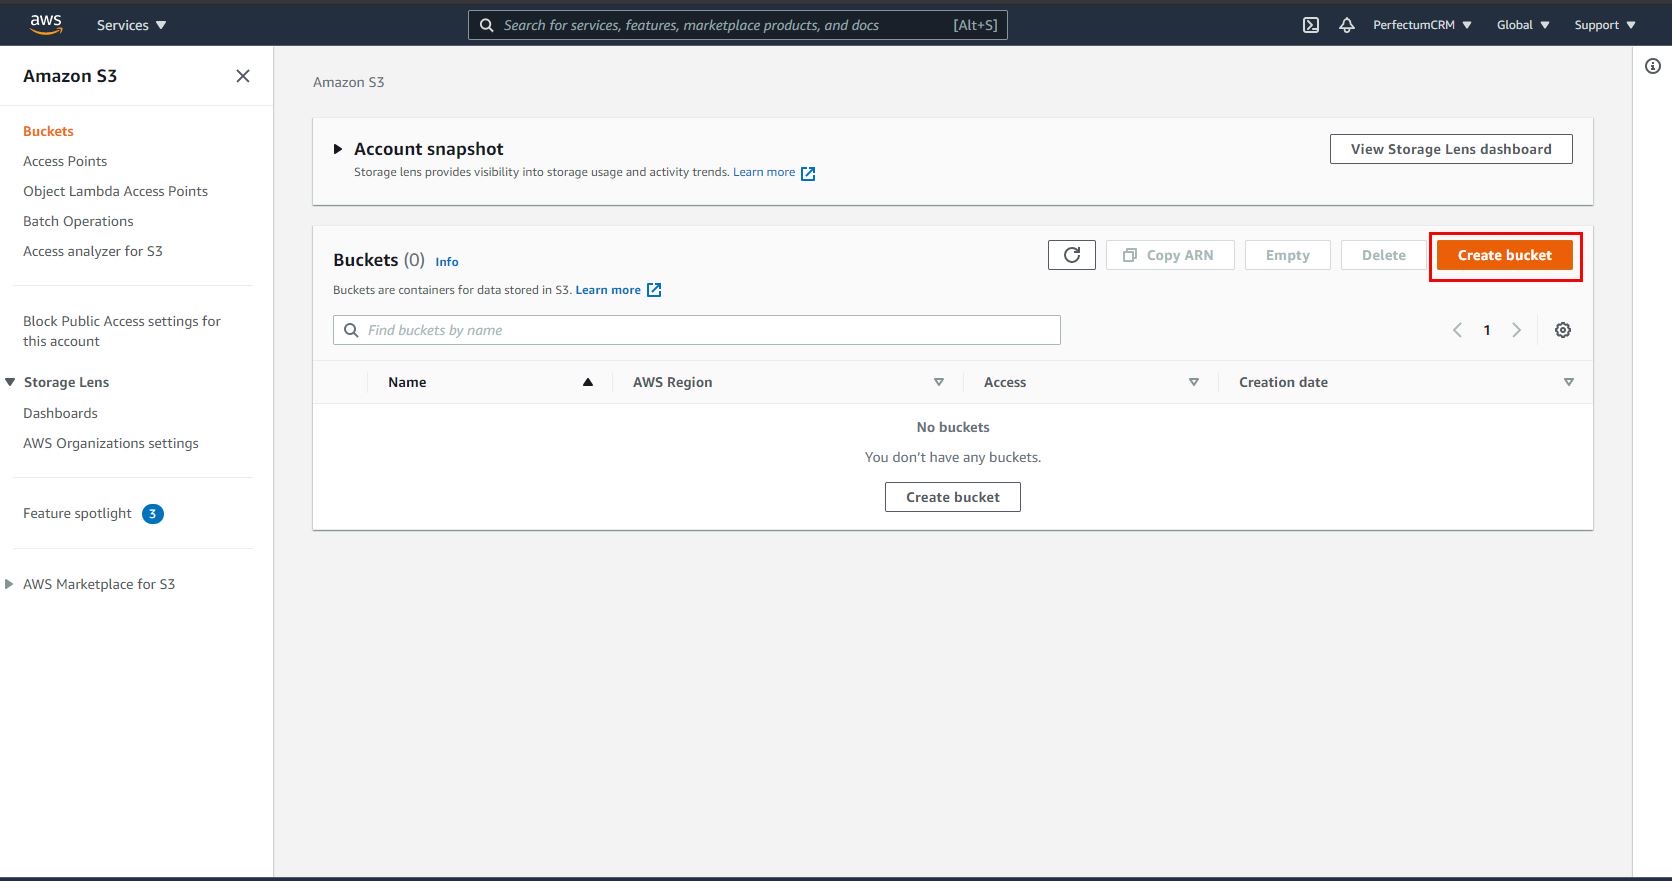Open bucket table preferences gear icon
This screenshot has height=881, width=1672.
click(1563, 330)
